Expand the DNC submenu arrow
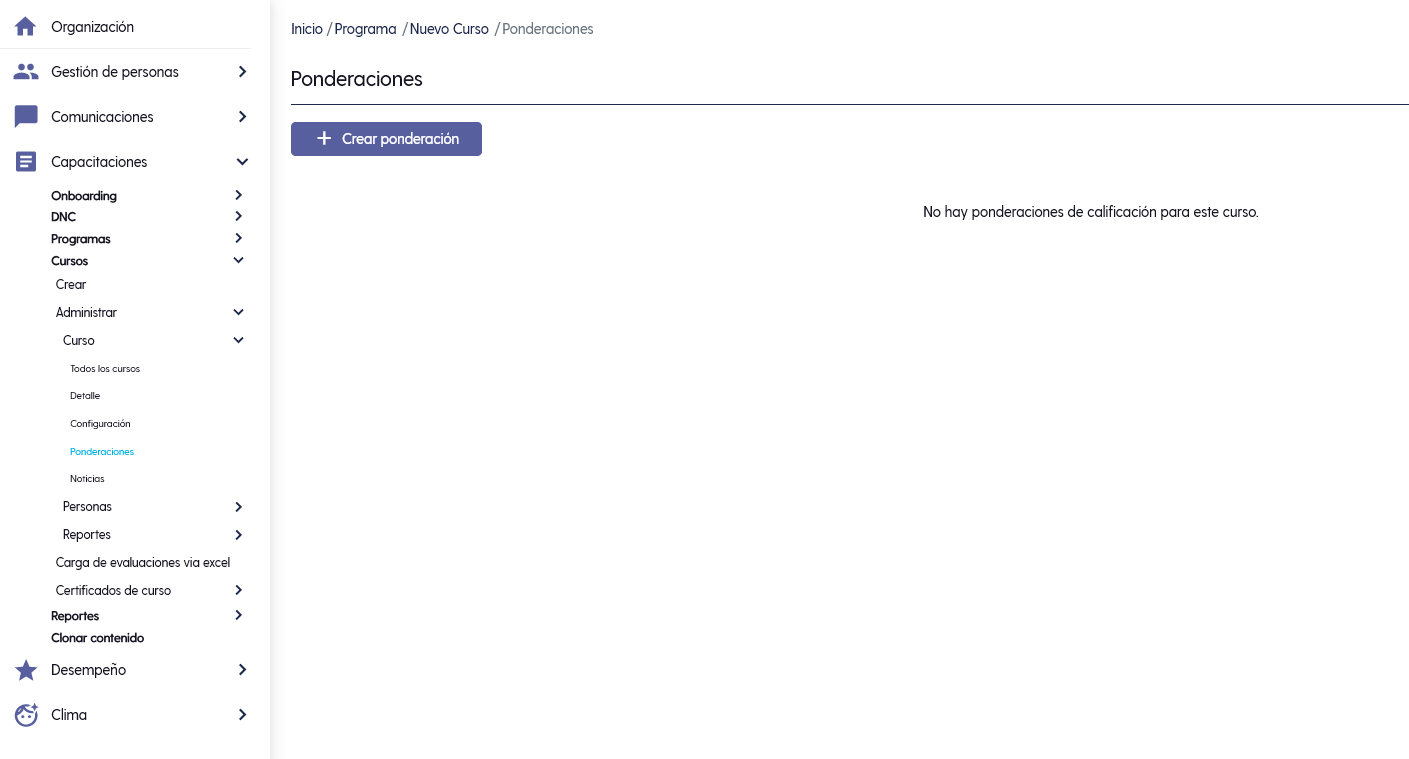Viewport: 1409px width, 759px height. click(238, 216)
